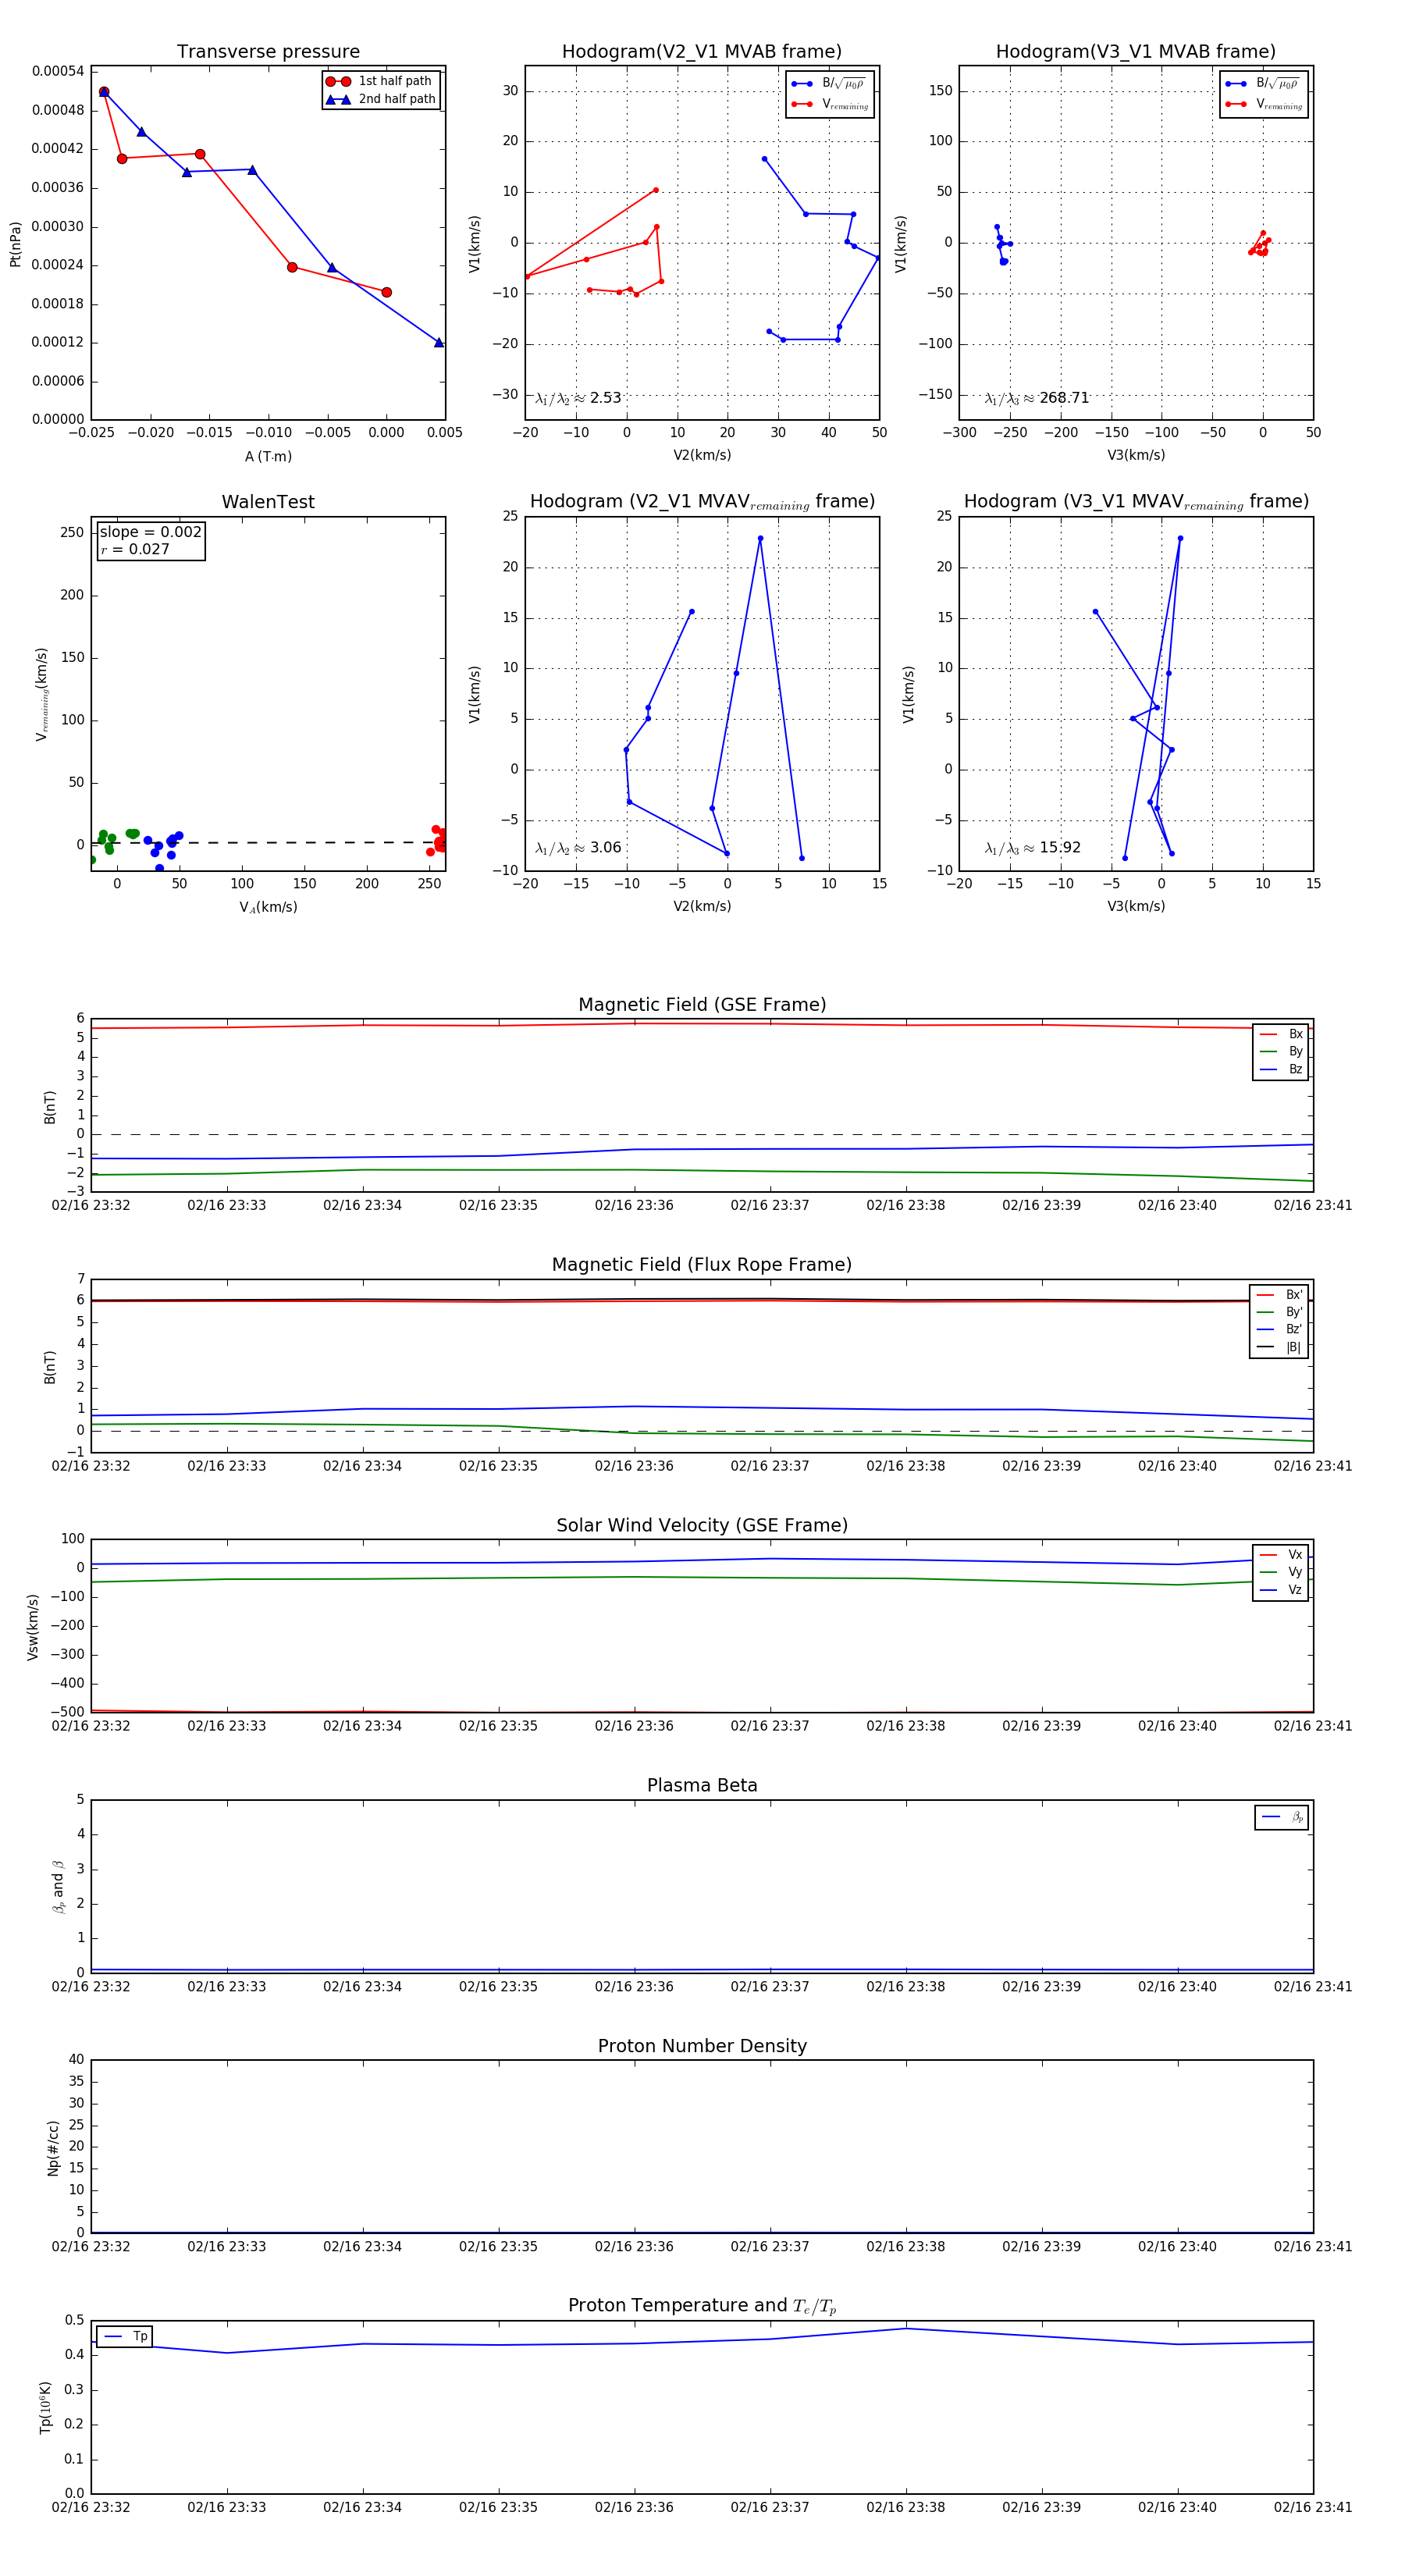
Task: Select the "Vy" legend entry
Action: (x=1281, y=1573)
